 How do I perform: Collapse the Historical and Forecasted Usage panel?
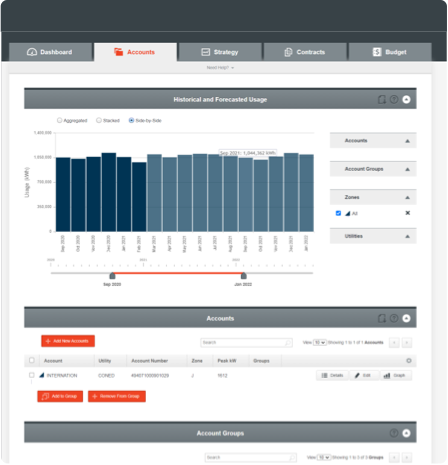pyautogui.click(x=406, y=99)
